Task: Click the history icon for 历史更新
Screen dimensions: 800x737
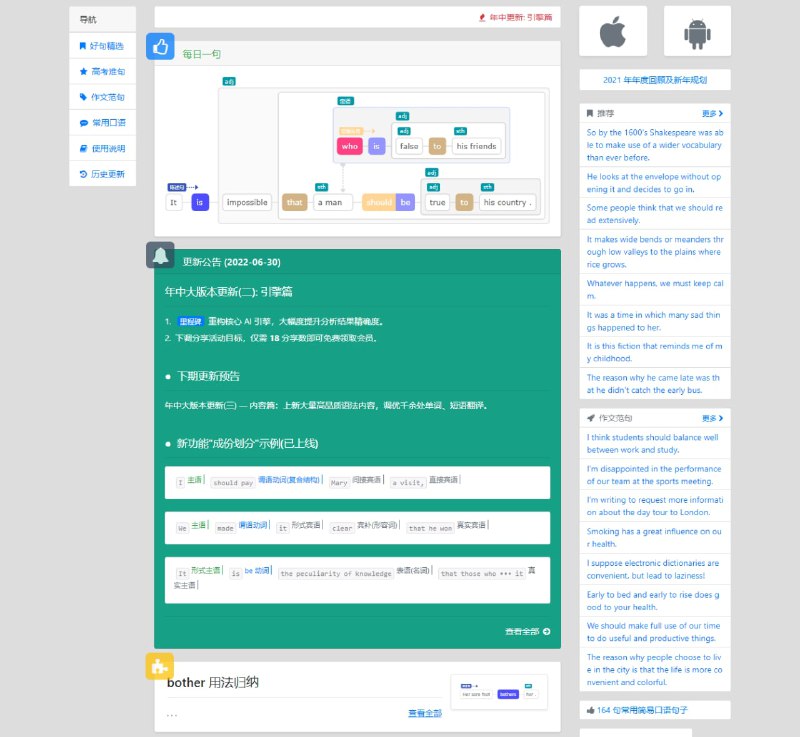Action: tap(84, 171)
